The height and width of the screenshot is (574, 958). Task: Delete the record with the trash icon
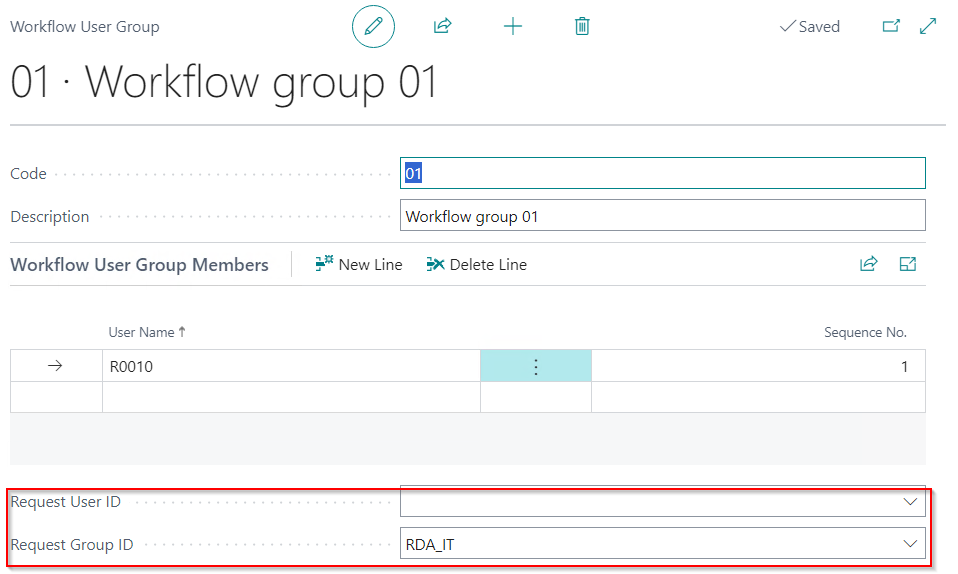tap(582, 26)
